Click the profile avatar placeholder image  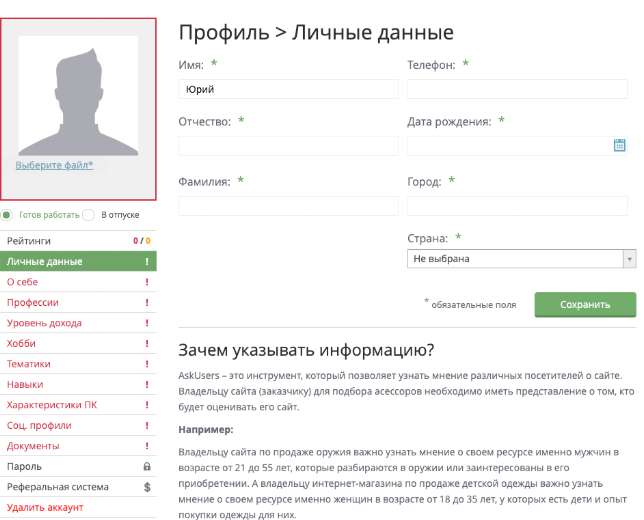click(78, 96)
